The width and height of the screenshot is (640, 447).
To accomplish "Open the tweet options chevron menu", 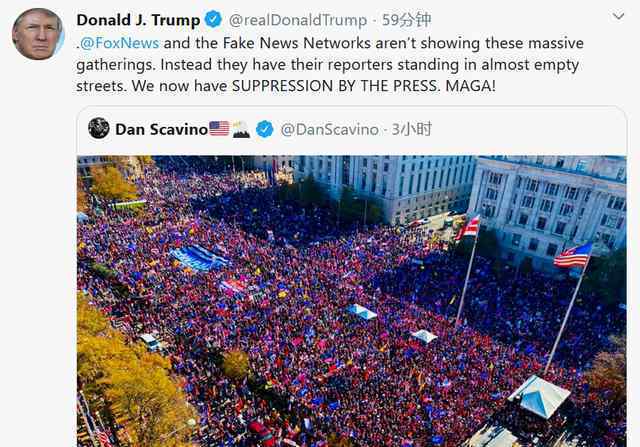I will pos(618,16).
